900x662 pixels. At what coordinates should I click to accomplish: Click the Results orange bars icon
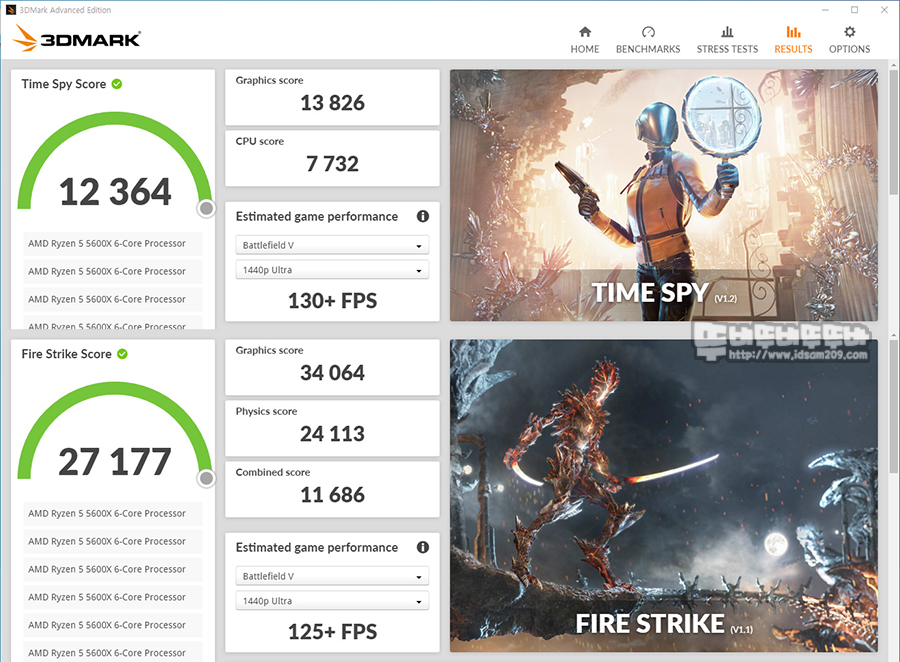[793, 32]
